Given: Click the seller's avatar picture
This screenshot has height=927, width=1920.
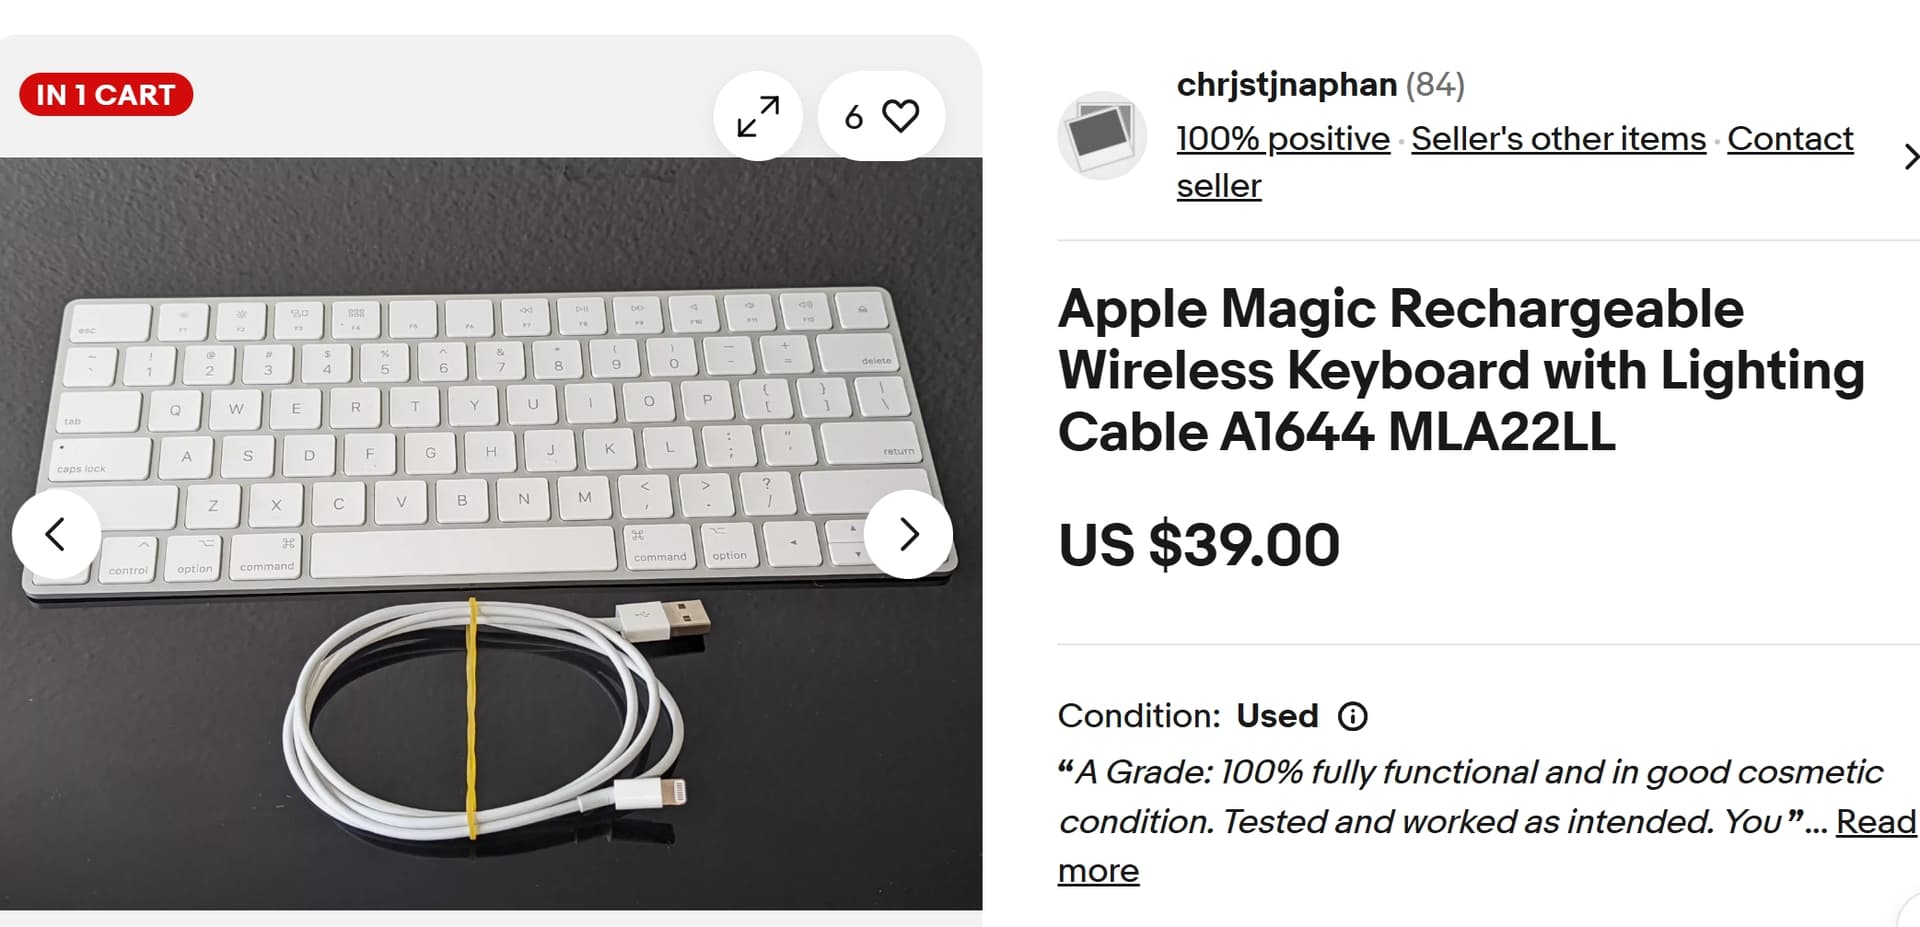Looking at the screenshot, I should coord(1102,136).
